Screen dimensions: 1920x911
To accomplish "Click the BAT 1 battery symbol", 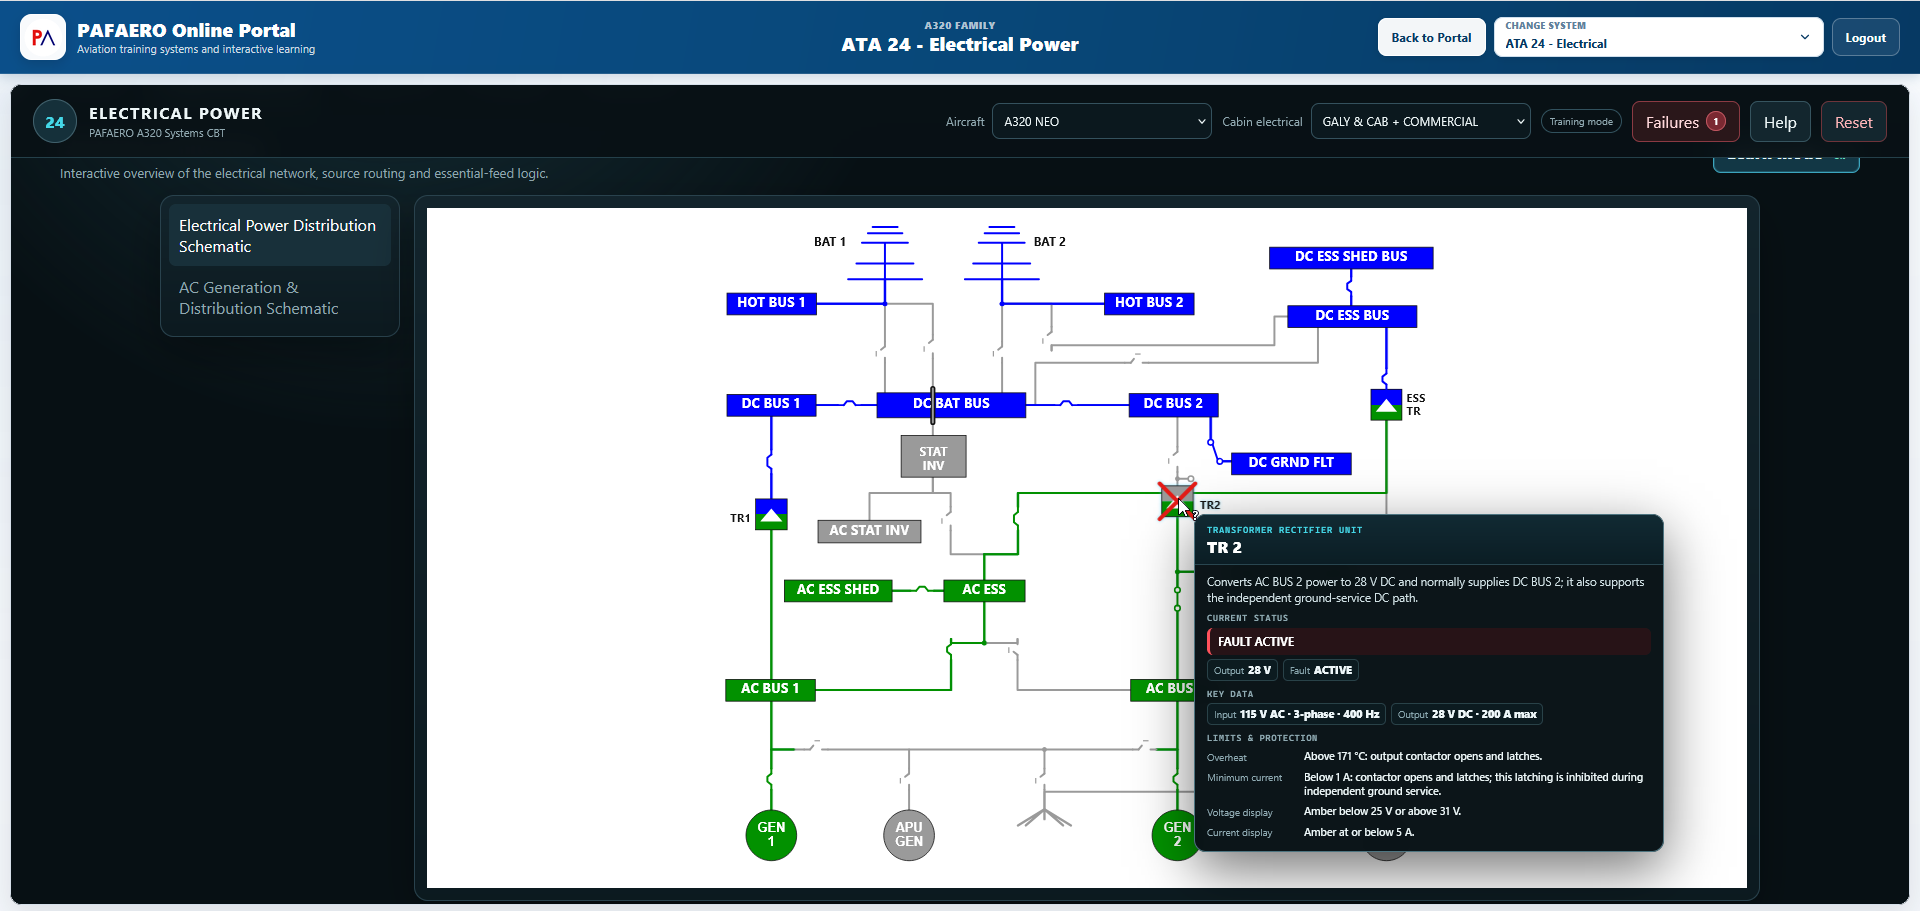I will tap(885, 254).
